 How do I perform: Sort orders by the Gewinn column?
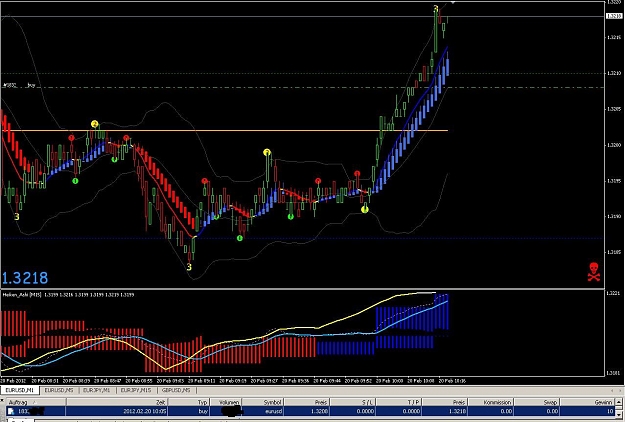[x=588, y=402]
